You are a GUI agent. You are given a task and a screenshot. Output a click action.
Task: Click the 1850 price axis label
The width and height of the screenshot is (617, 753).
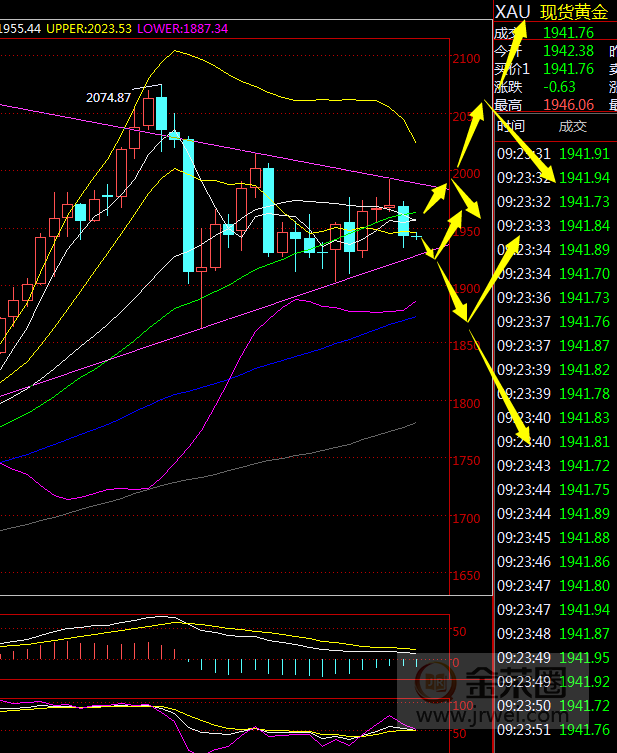(x=466, y=346)
